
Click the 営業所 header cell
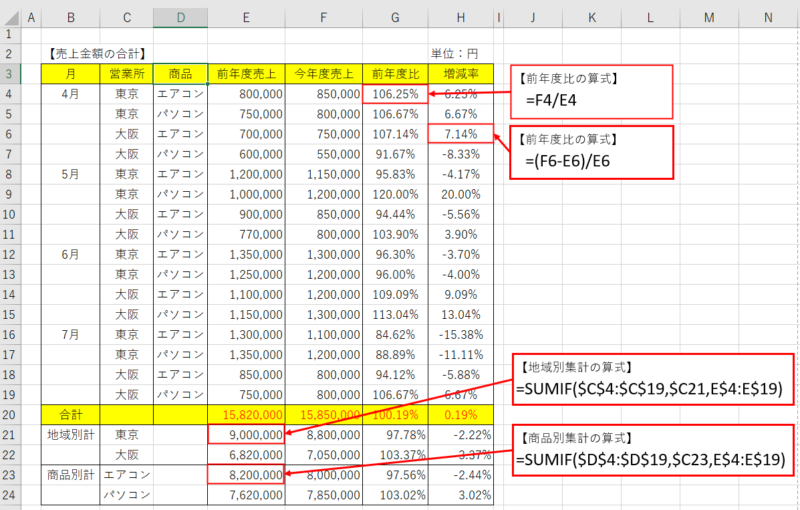tap(127, 74)
